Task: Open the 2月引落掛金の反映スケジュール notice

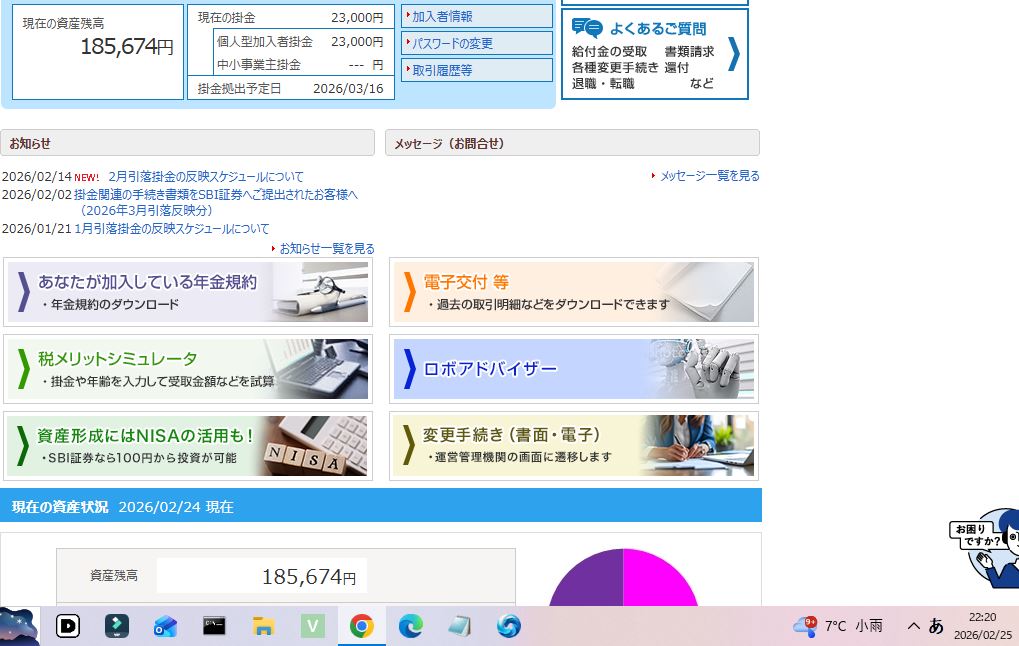Action: pos(205,177)
